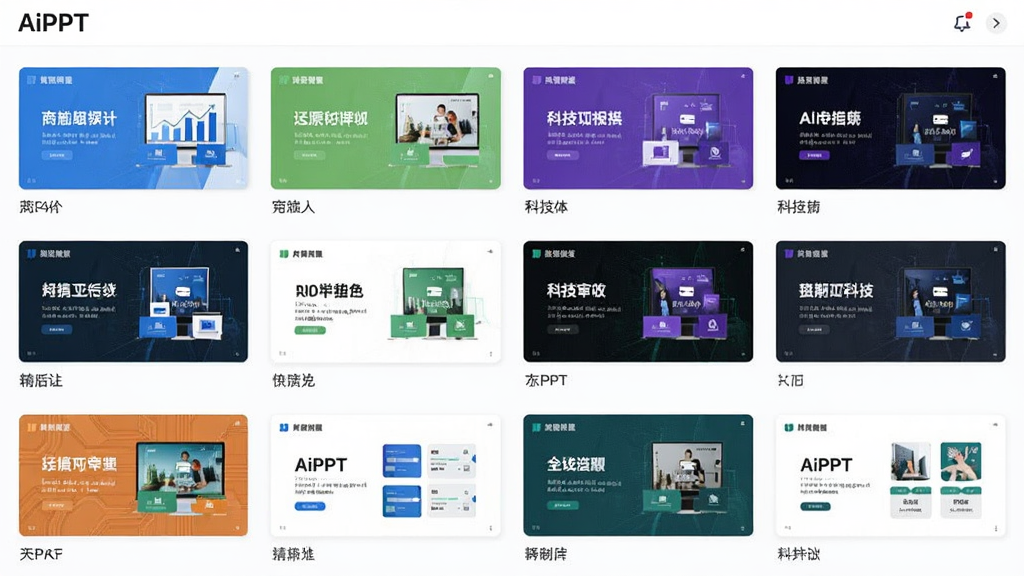Click the "科技体" caption under purple template
Viewport: 1024px width, 576px height.
pyautogui.click(x=546, y=207)
